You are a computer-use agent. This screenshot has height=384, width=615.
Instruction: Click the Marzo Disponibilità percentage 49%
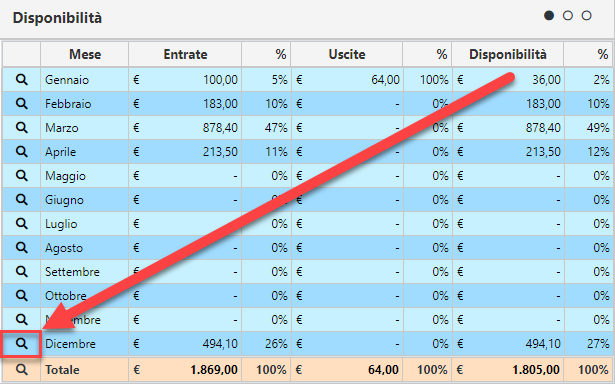(x=598, y=127)
